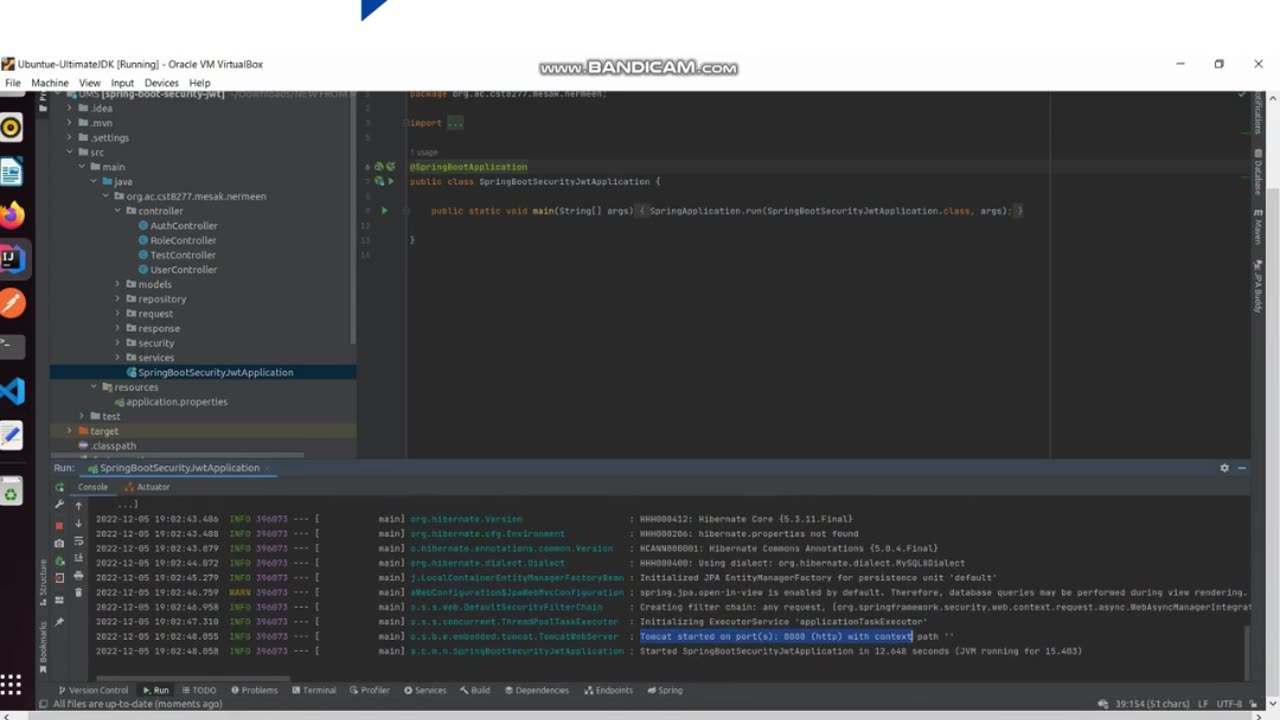Open VirtualBox View menu
Image resolution: width=1280 pixels, height=720 pixels.
point(90,83)
